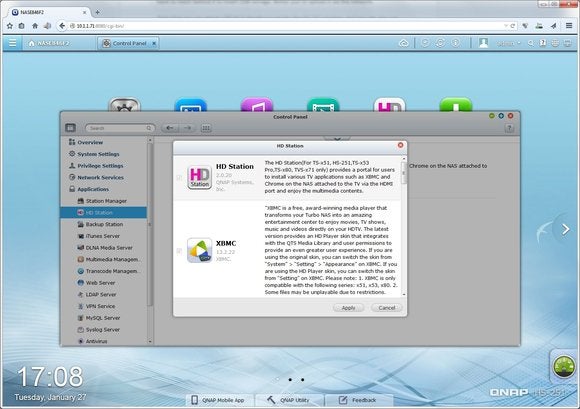Open the HD Station desktop shortcut icon

point(390,105)
